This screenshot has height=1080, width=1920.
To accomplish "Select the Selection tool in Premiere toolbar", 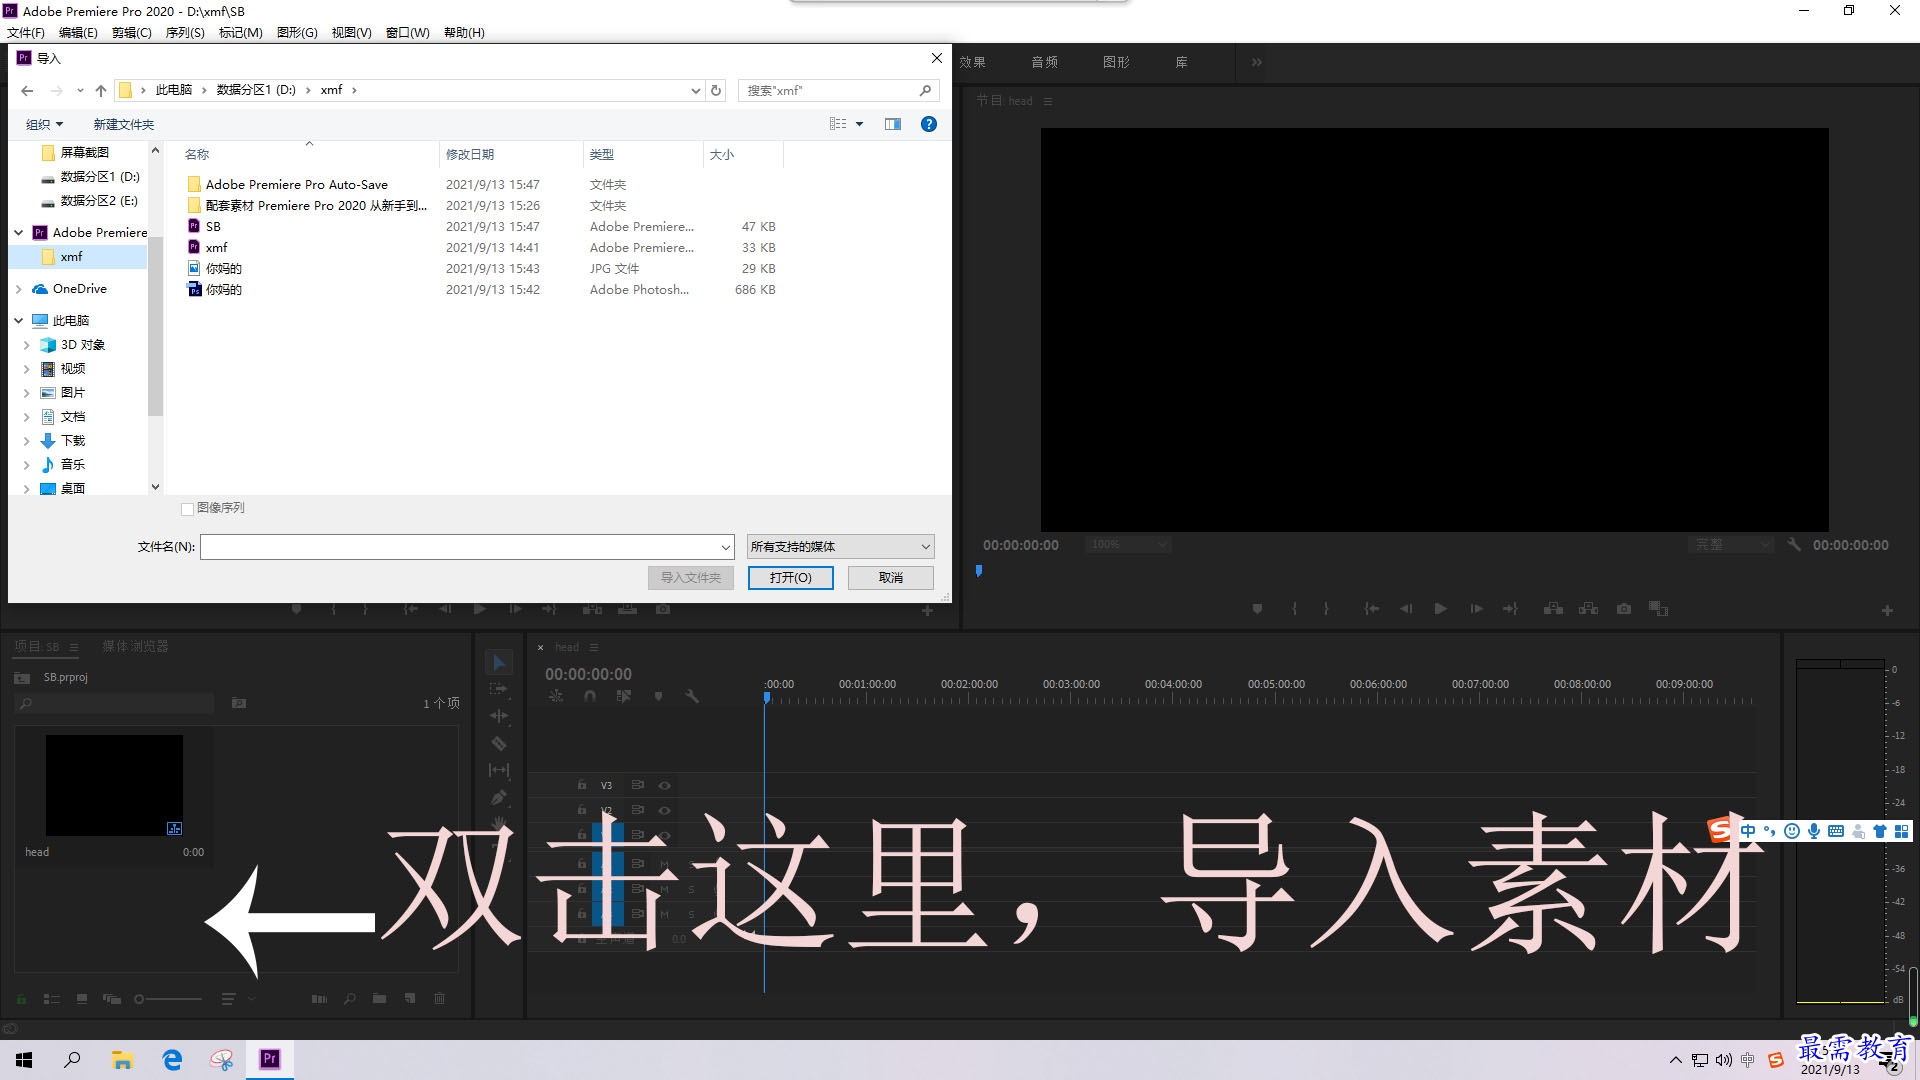I will pyautogui.click(x=499, y=663).
